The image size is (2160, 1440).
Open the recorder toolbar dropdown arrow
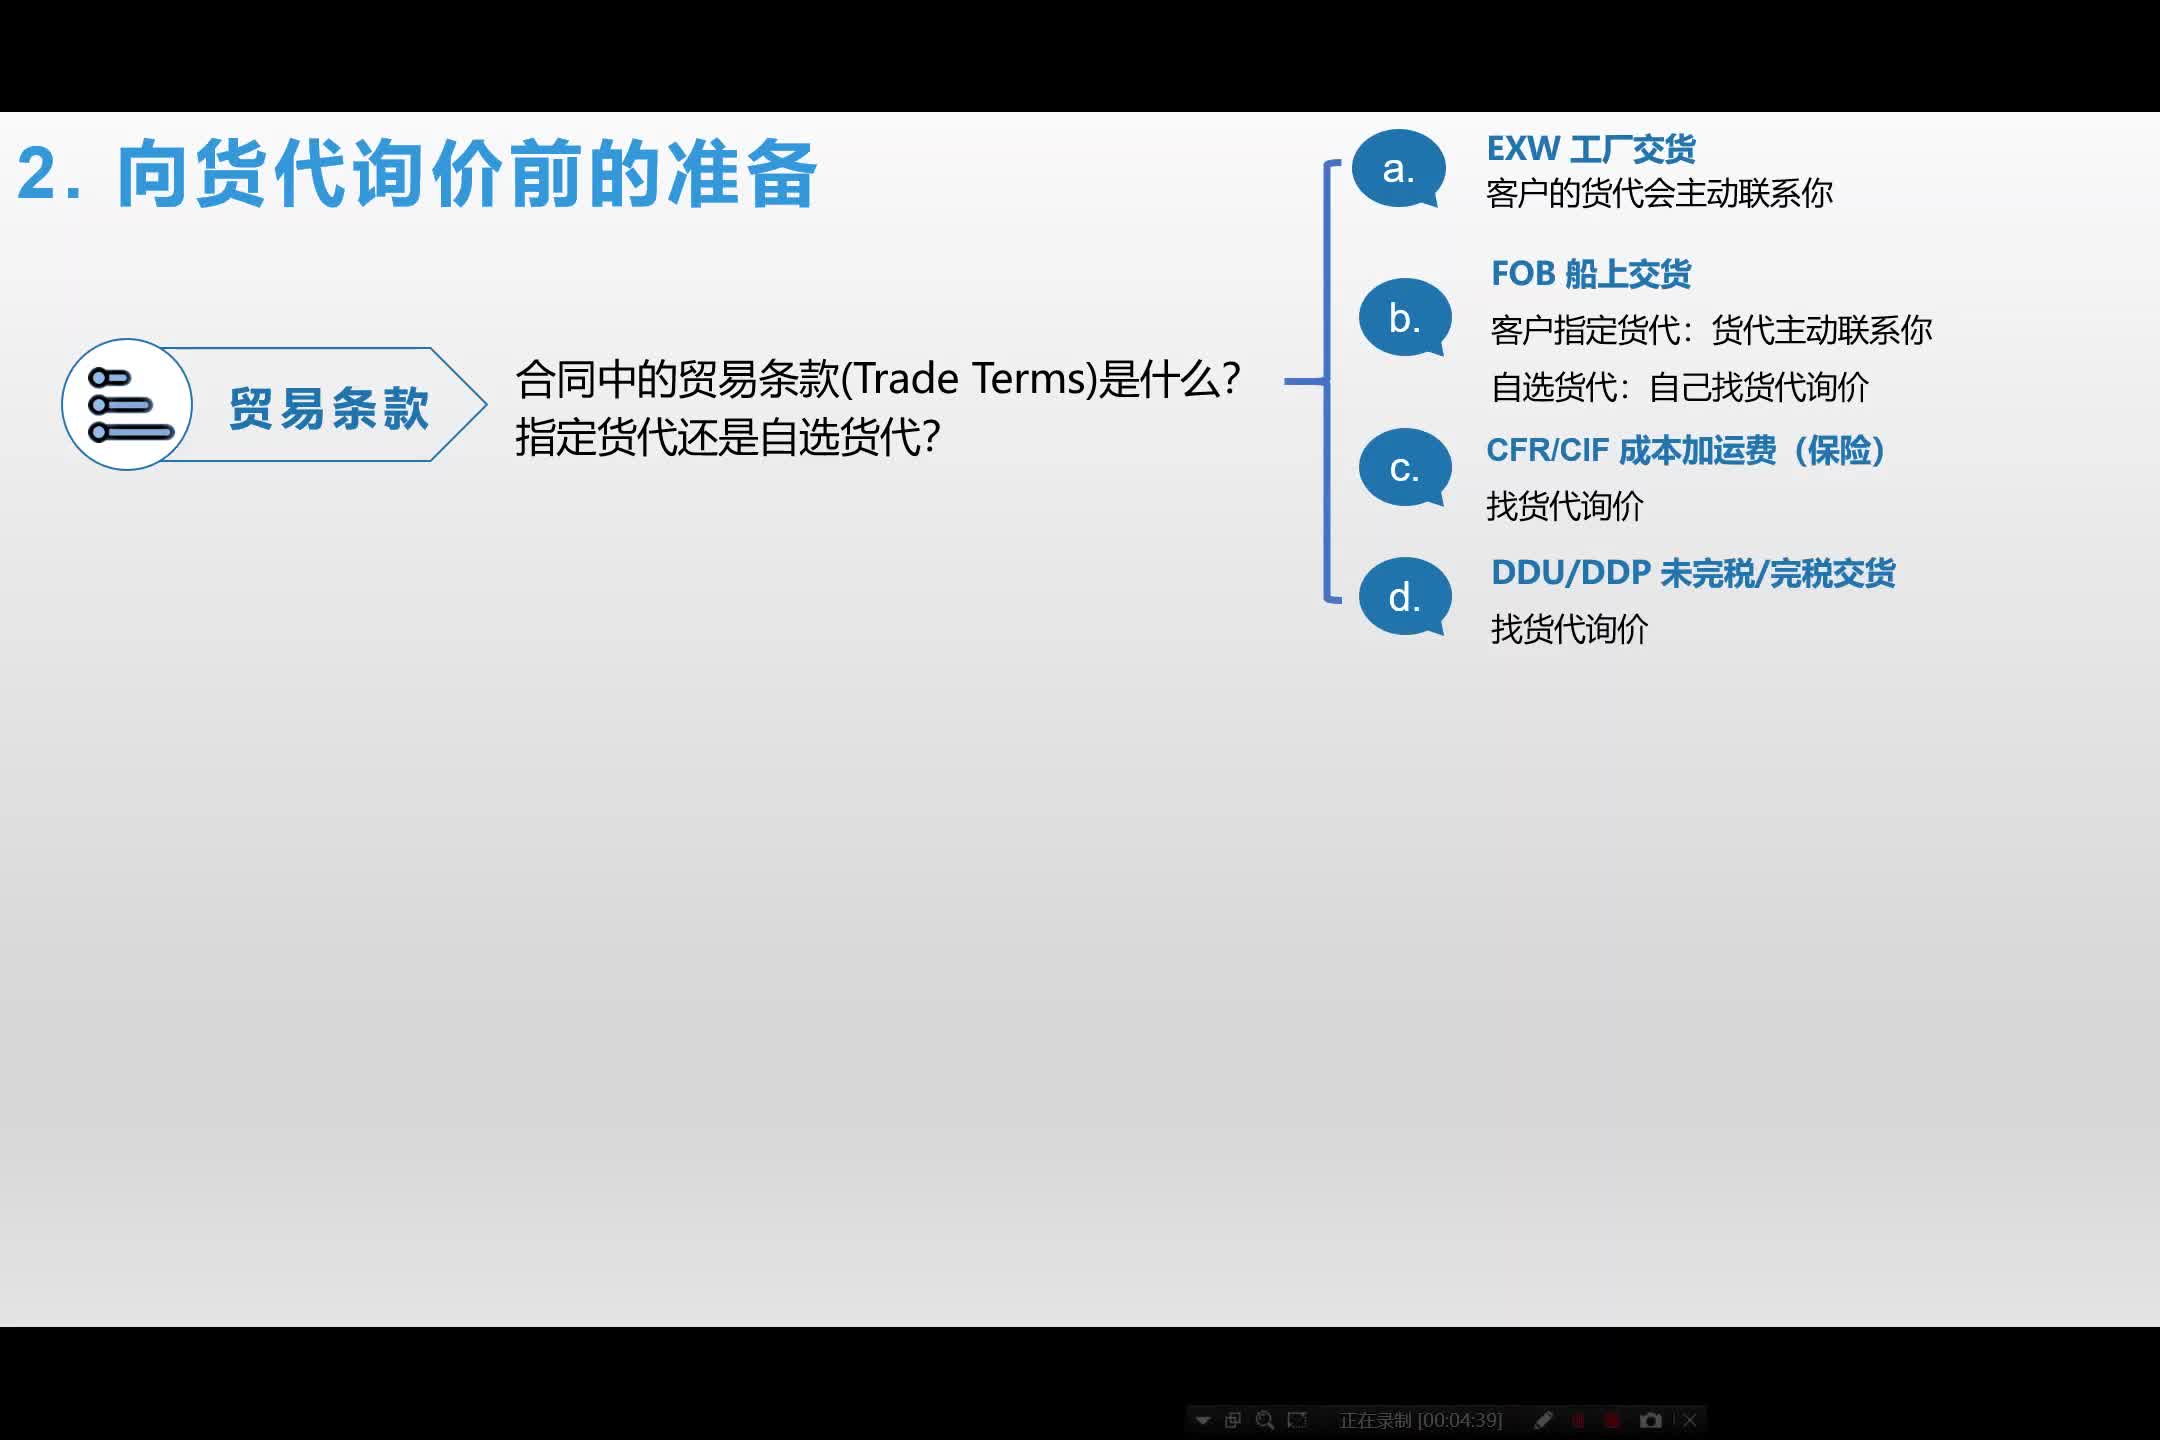1203,1420
